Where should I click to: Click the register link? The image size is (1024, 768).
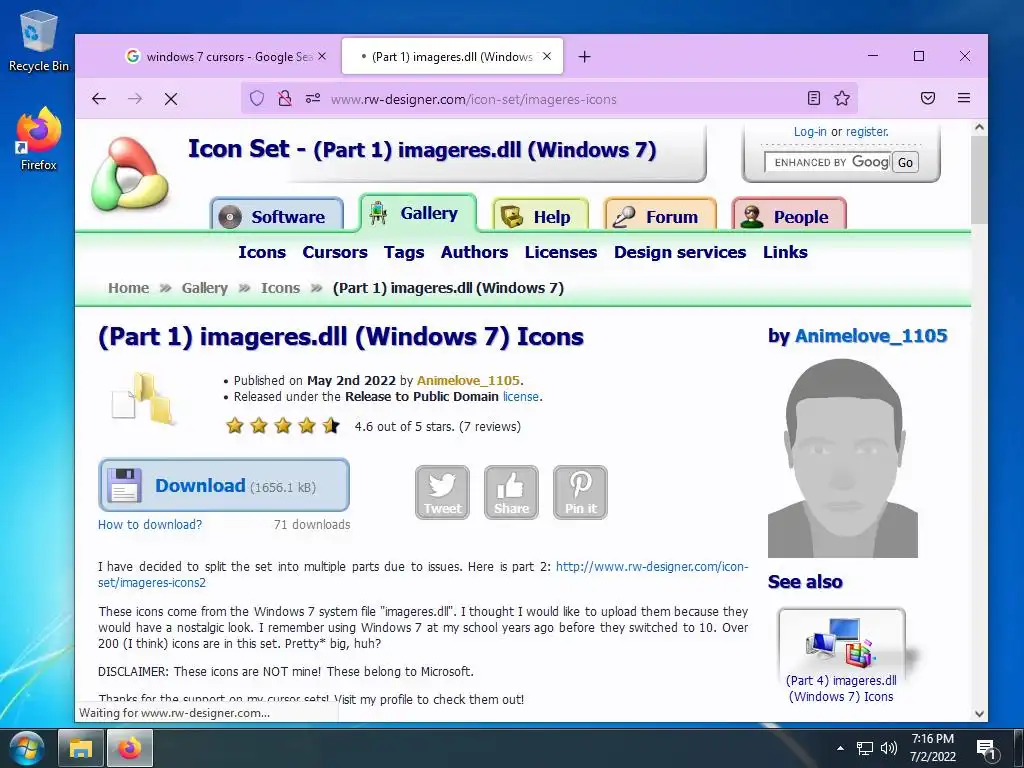[x=867, y=131]
